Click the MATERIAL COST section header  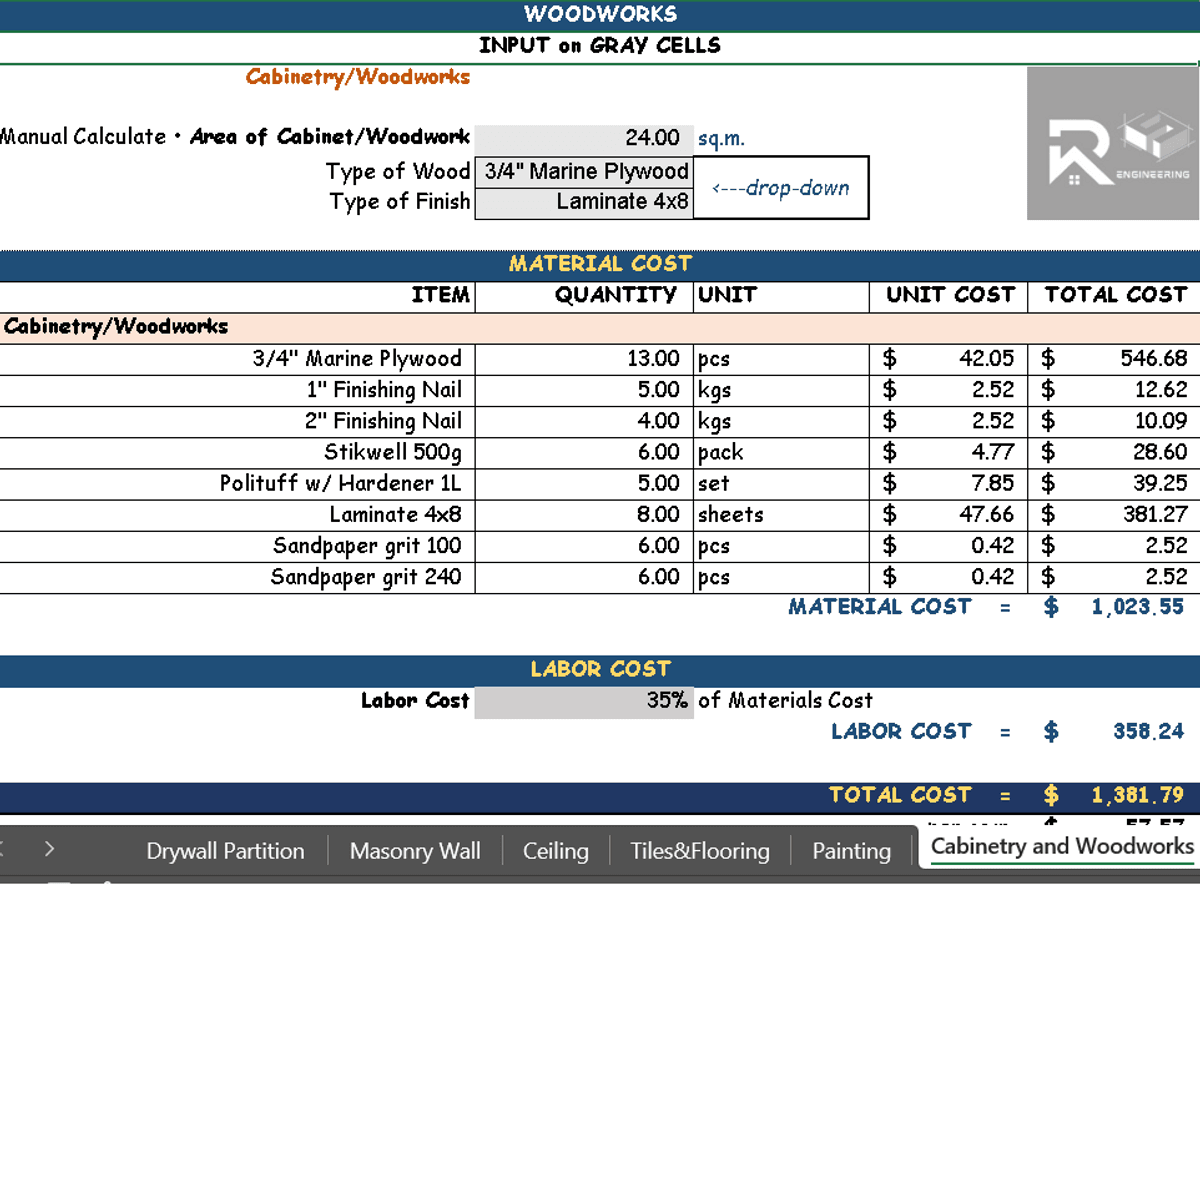click(x=600, y=264)
